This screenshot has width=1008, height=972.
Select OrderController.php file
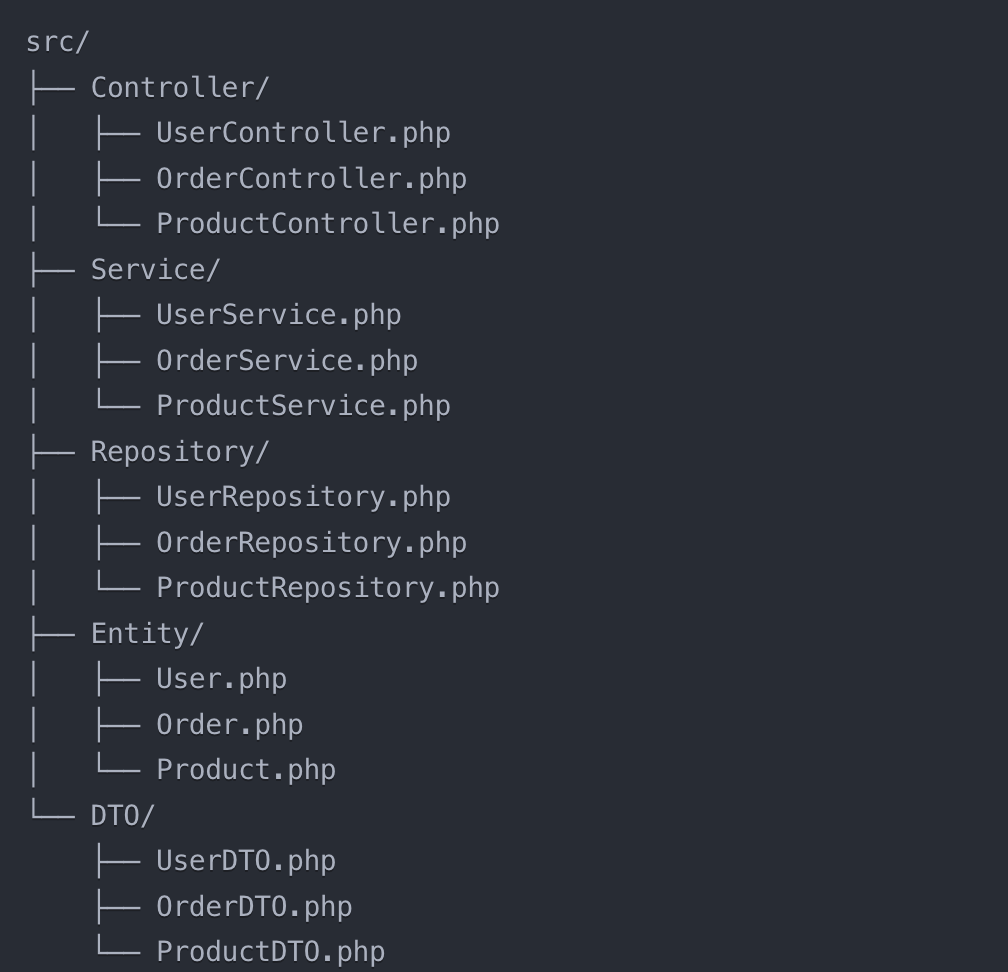click(312, 179)
